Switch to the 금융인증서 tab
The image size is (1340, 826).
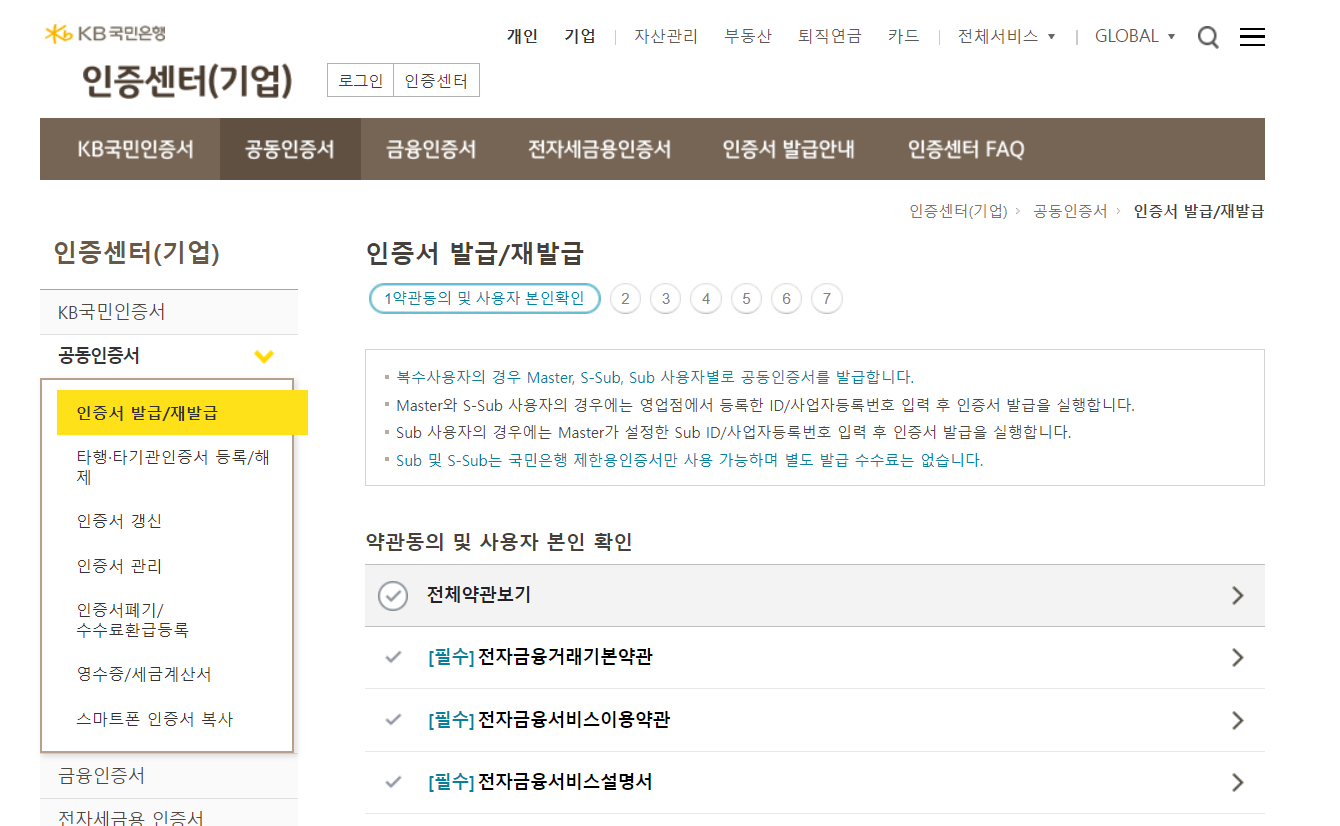429,148
